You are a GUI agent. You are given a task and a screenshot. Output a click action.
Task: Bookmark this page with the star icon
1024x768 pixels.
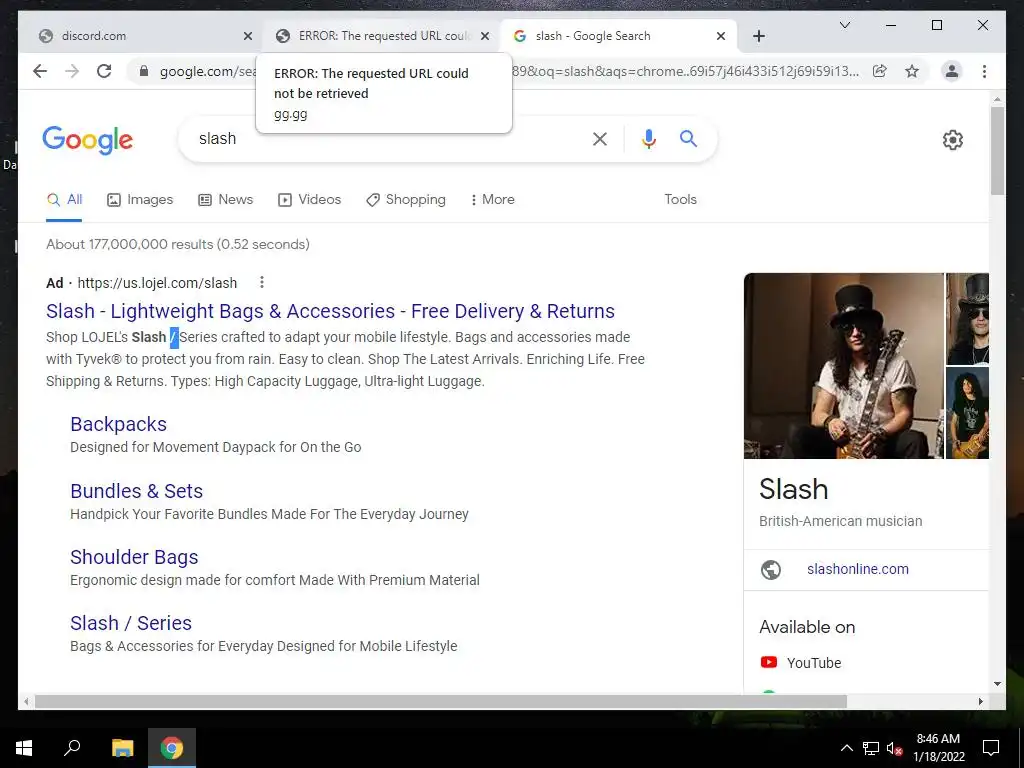pos(912,71)
